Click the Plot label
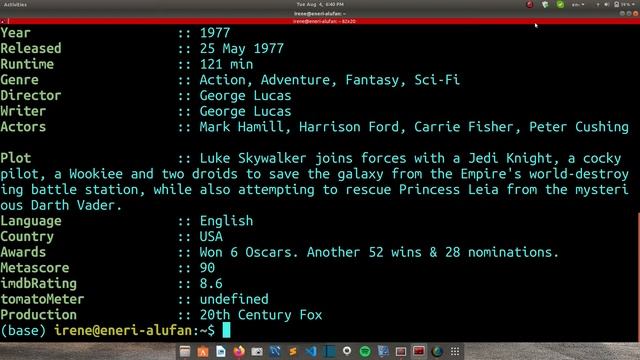 [16, 158]
